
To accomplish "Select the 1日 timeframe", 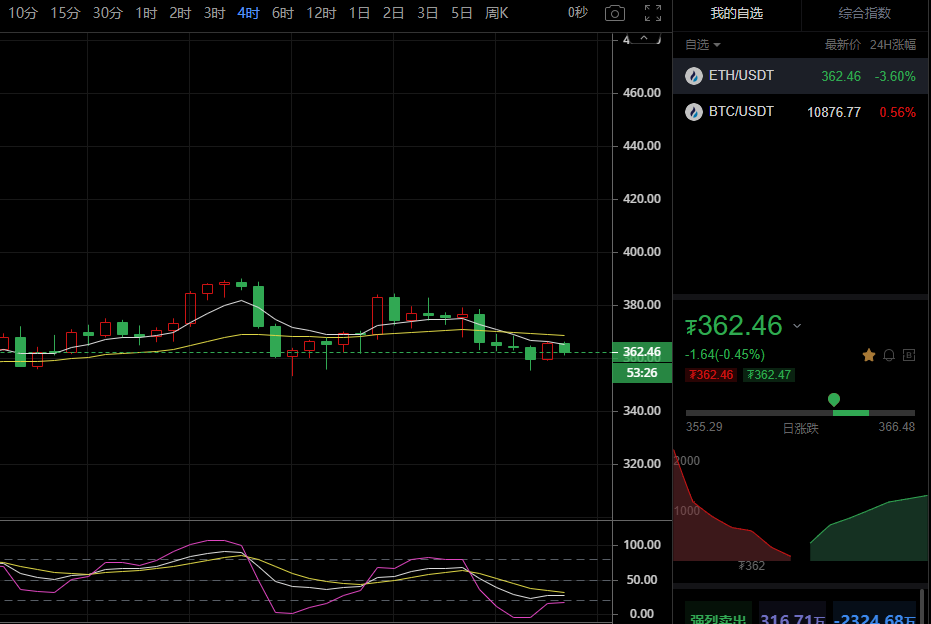I will point(359,13).
